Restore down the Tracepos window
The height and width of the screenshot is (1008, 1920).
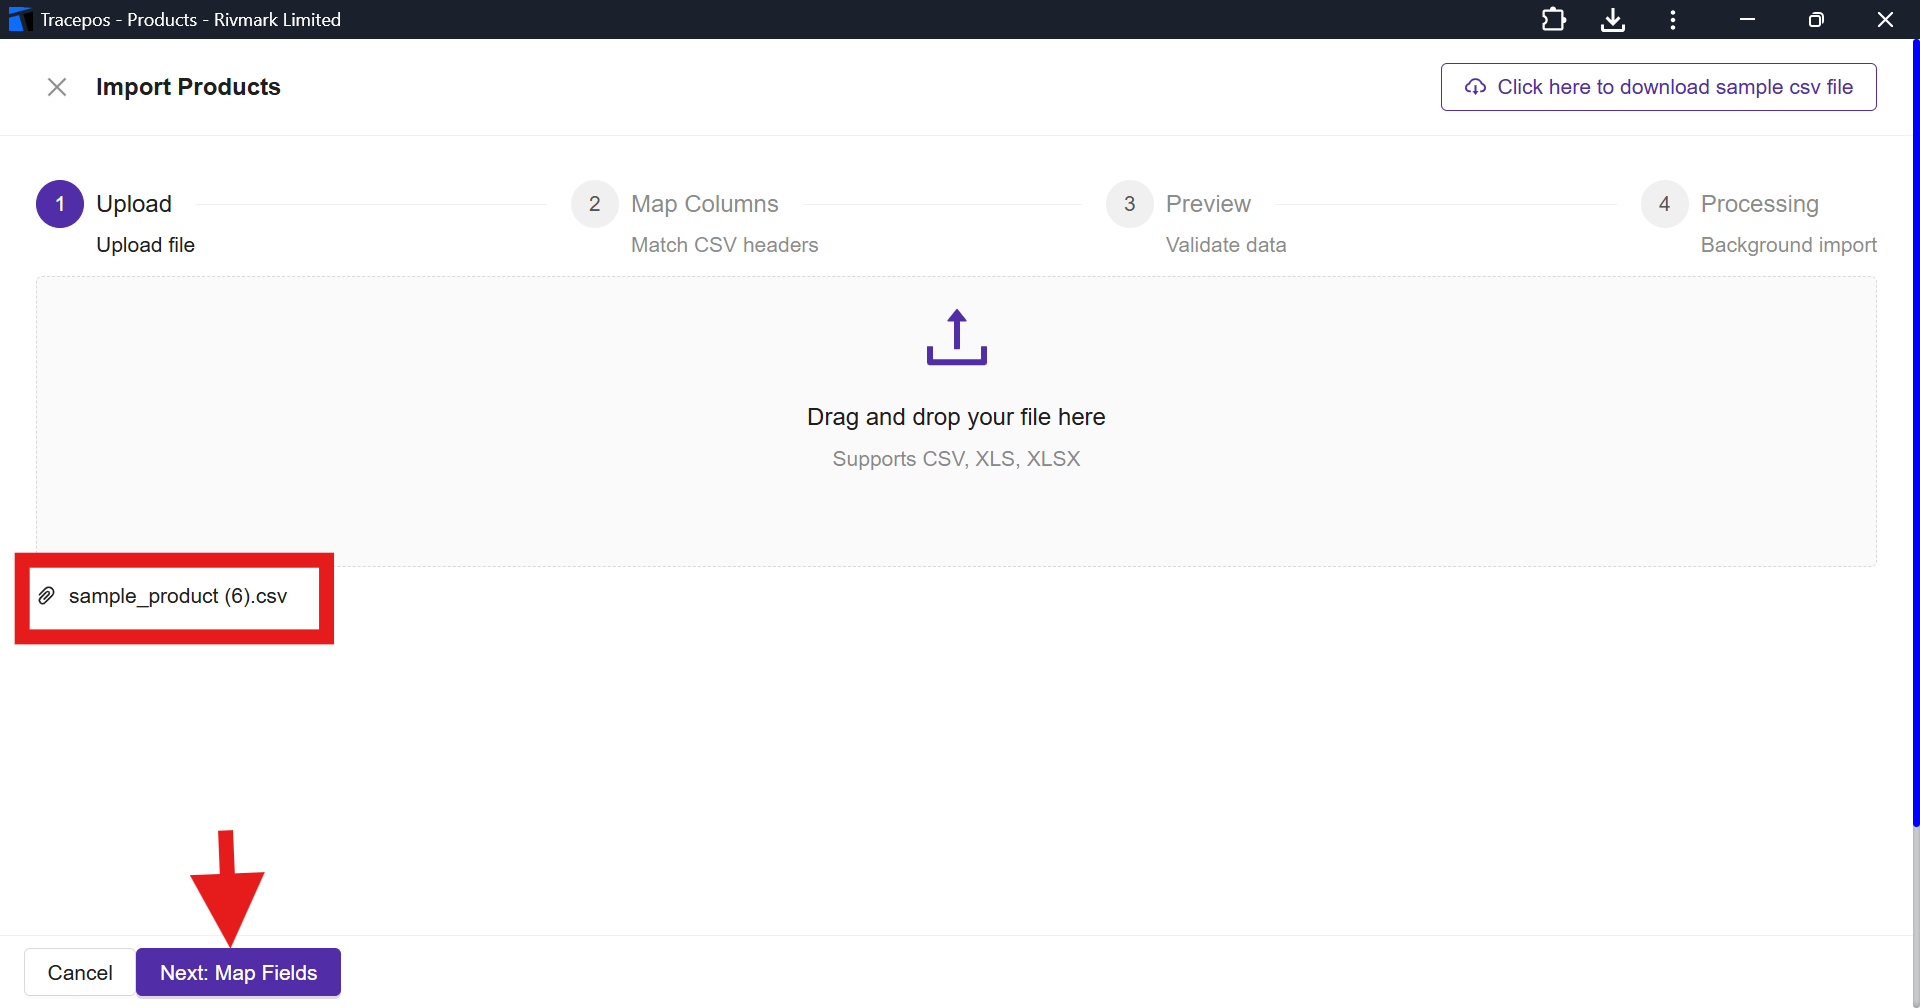pos(1816,20)
